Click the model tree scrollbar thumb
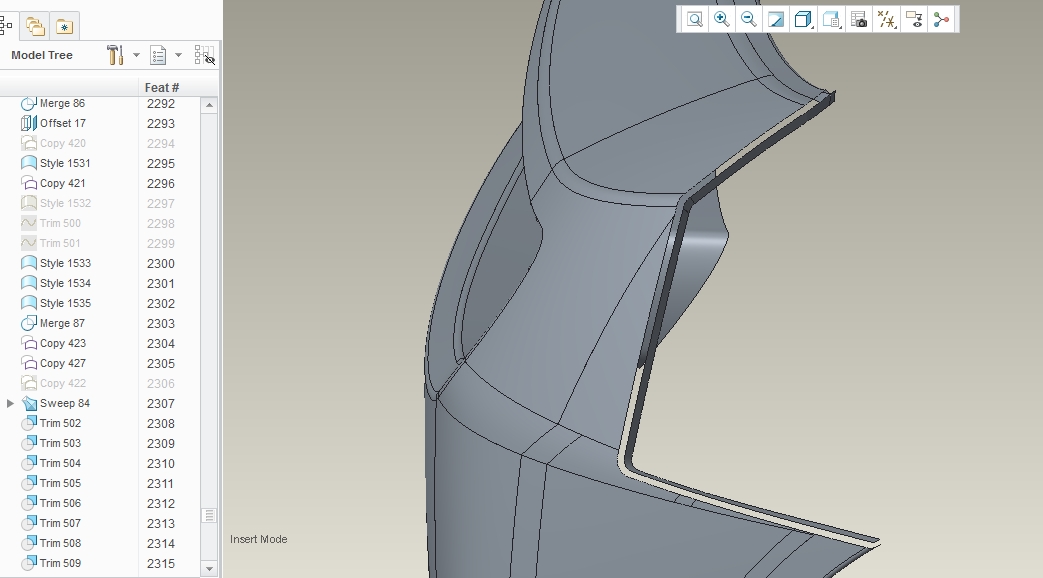This screenshot has width=1043, height=578. pyautogui.click(x=209, y=515)
